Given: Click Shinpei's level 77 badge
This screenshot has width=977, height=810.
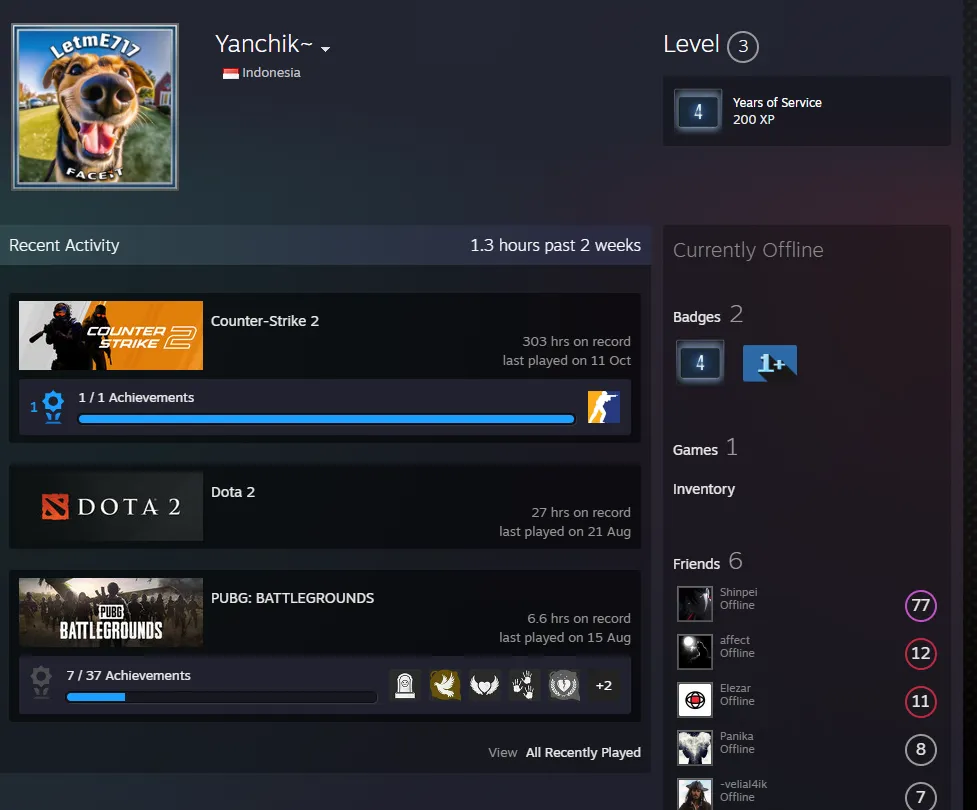Looking at the screenshot, I should pos(920,605).
